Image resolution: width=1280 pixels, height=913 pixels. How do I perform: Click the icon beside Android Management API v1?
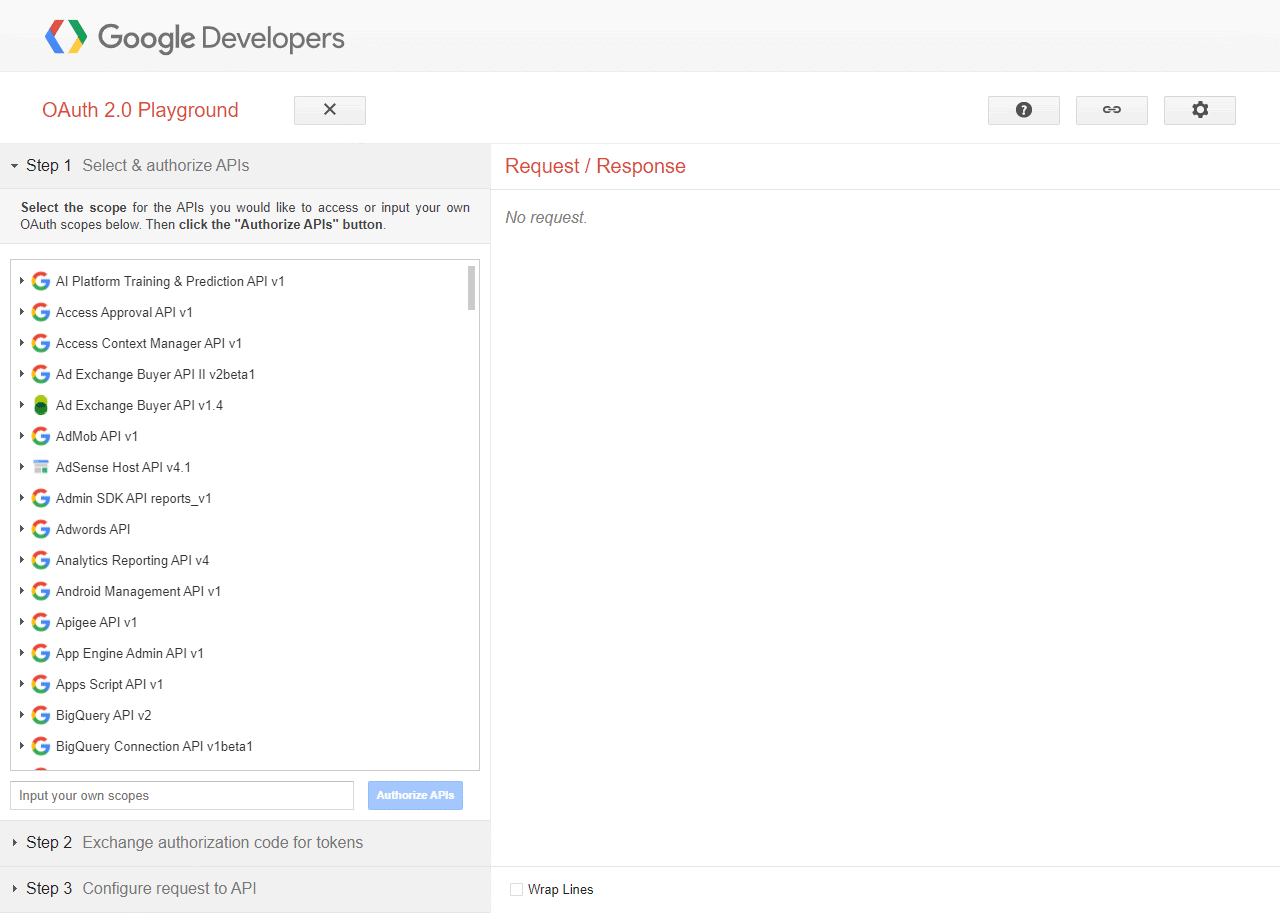(x=41, y=591)
